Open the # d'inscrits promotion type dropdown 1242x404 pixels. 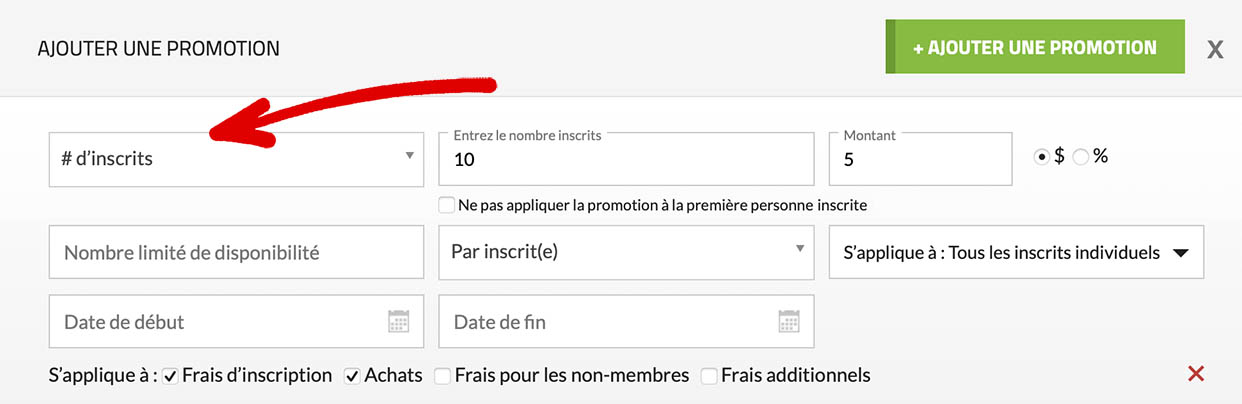235,159
